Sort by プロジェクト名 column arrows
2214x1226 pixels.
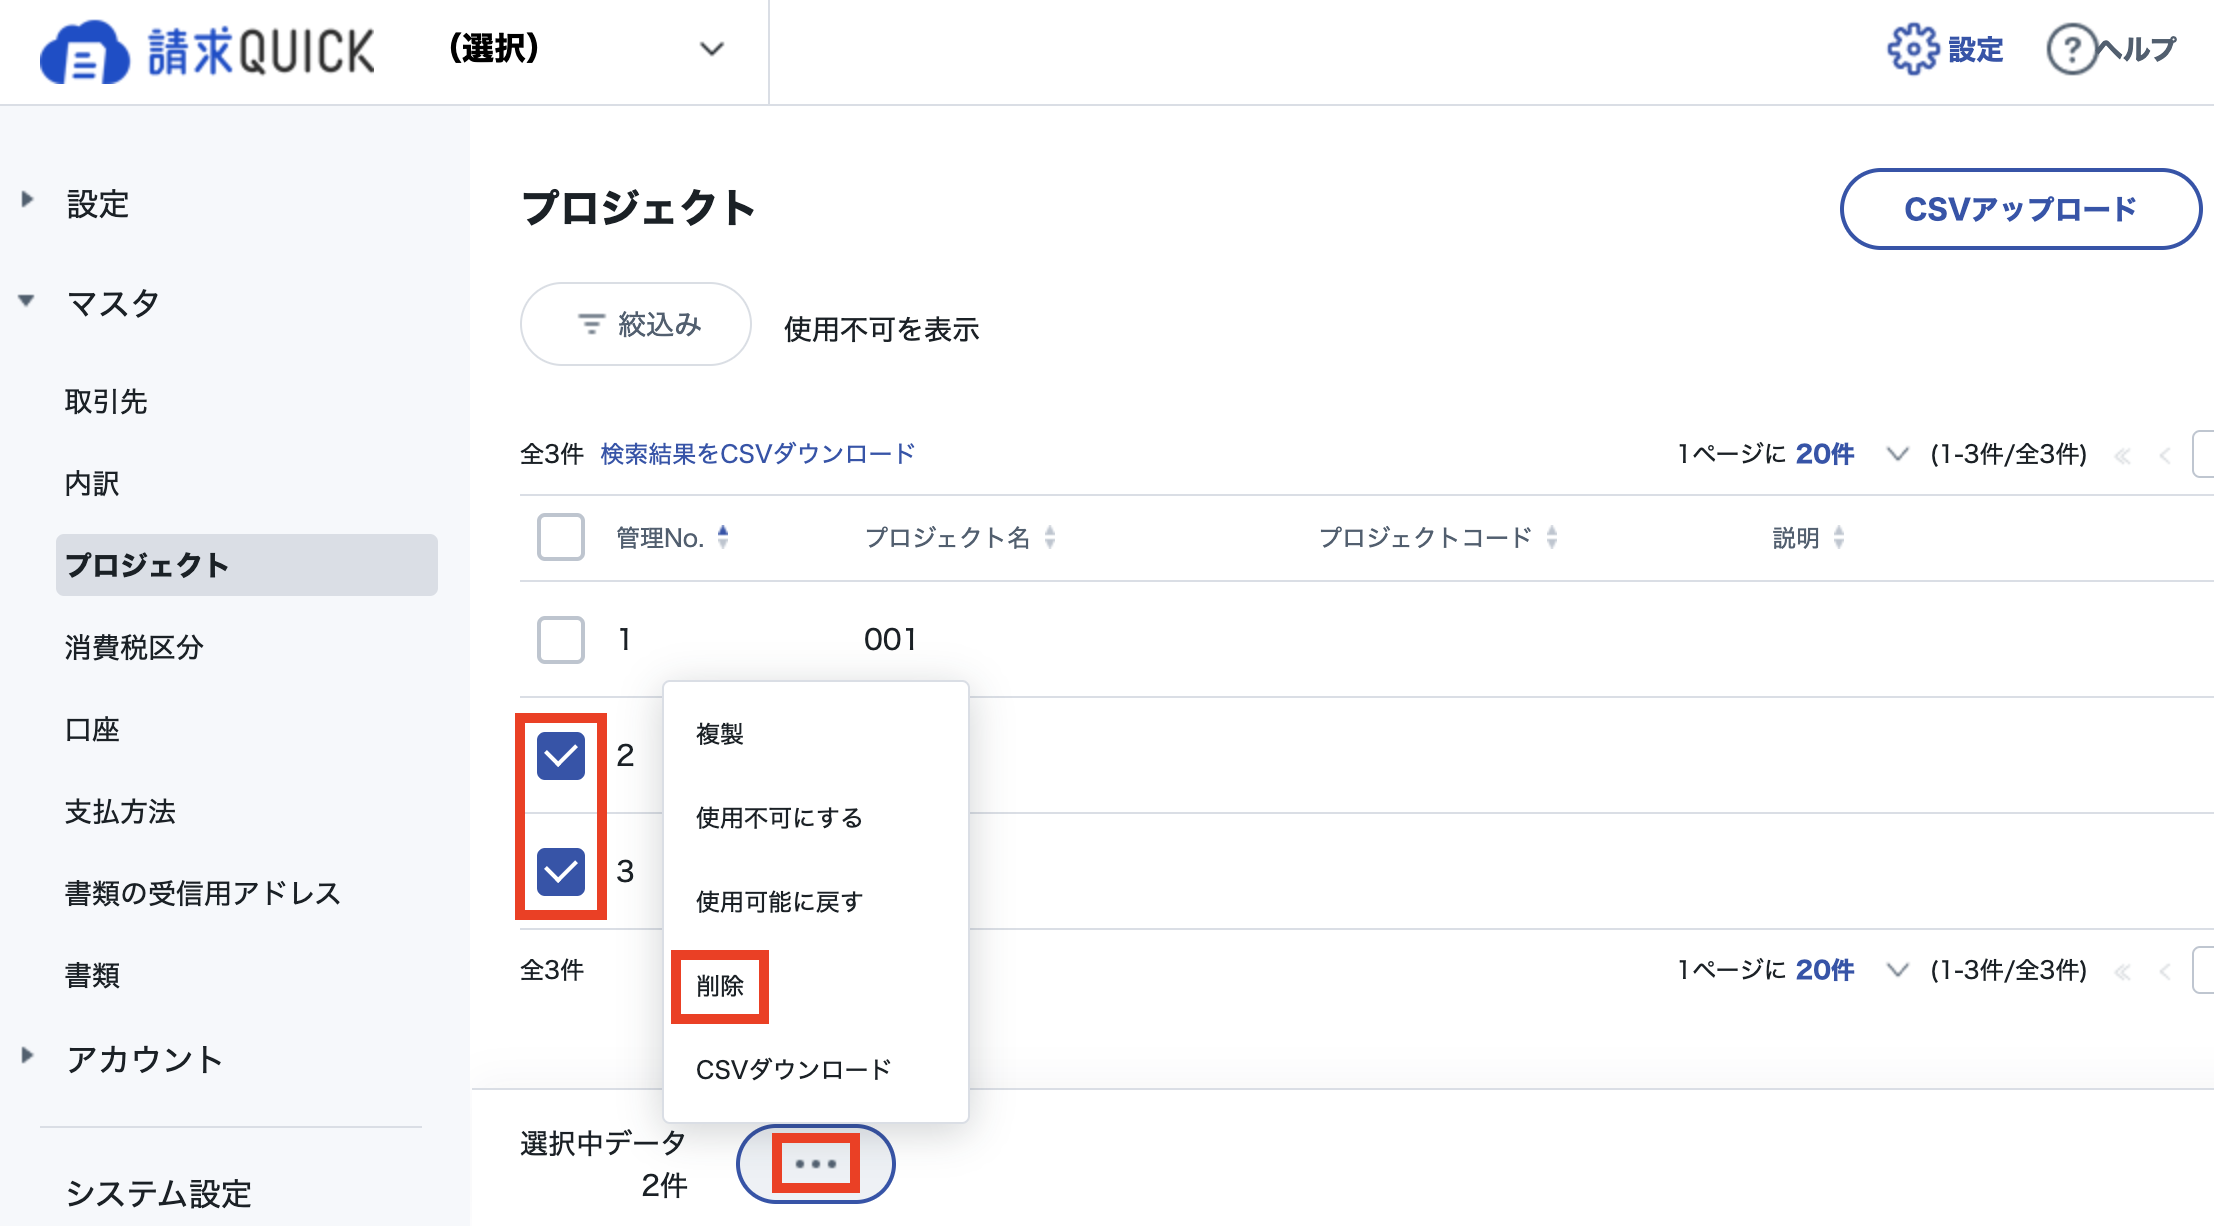(1049, 537)
